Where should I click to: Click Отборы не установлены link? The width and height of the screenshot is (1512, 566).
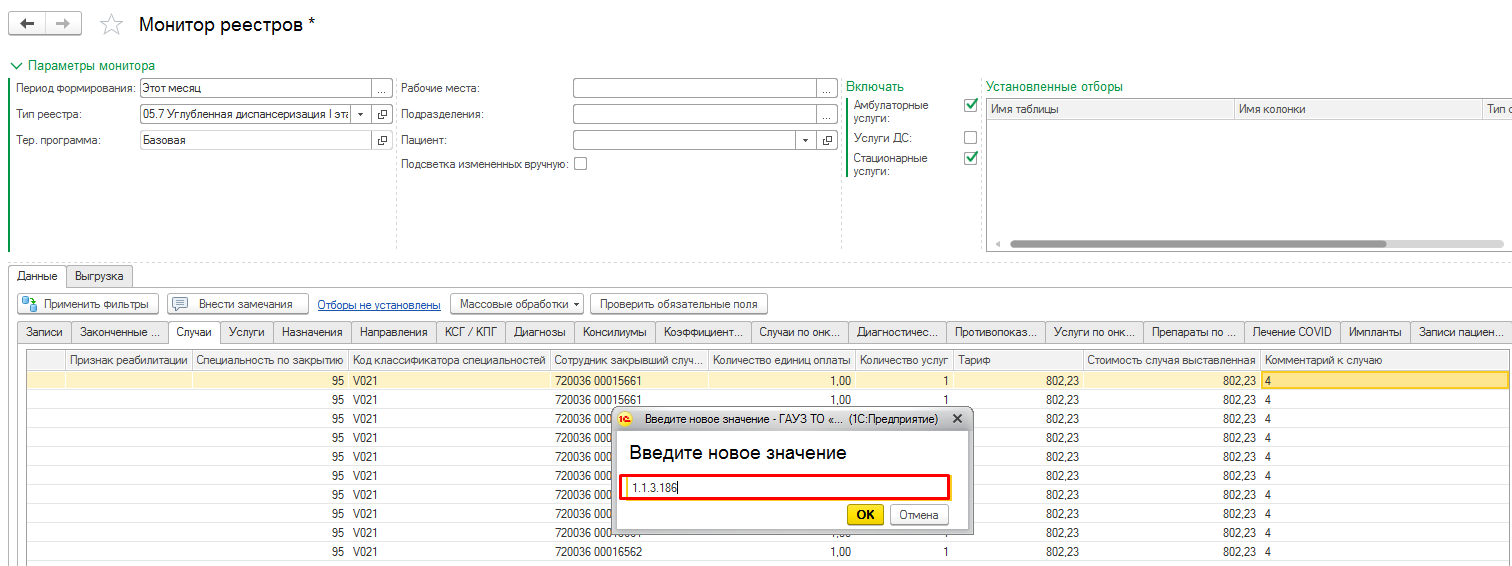pos(379,305)
